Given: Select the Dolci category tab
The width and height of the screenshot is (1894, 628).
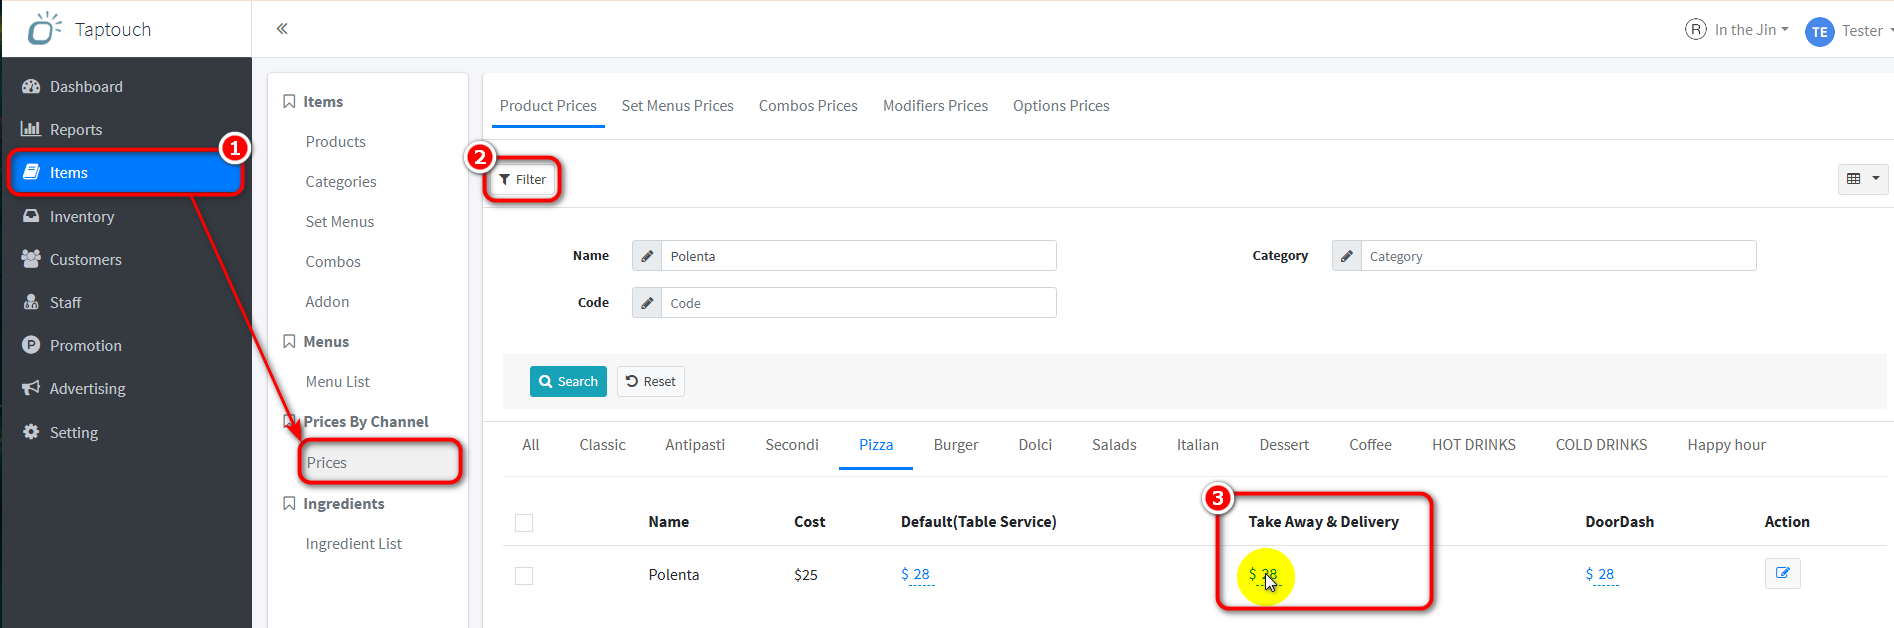Looking at the screenshot, I should (x=1035, y=445).
